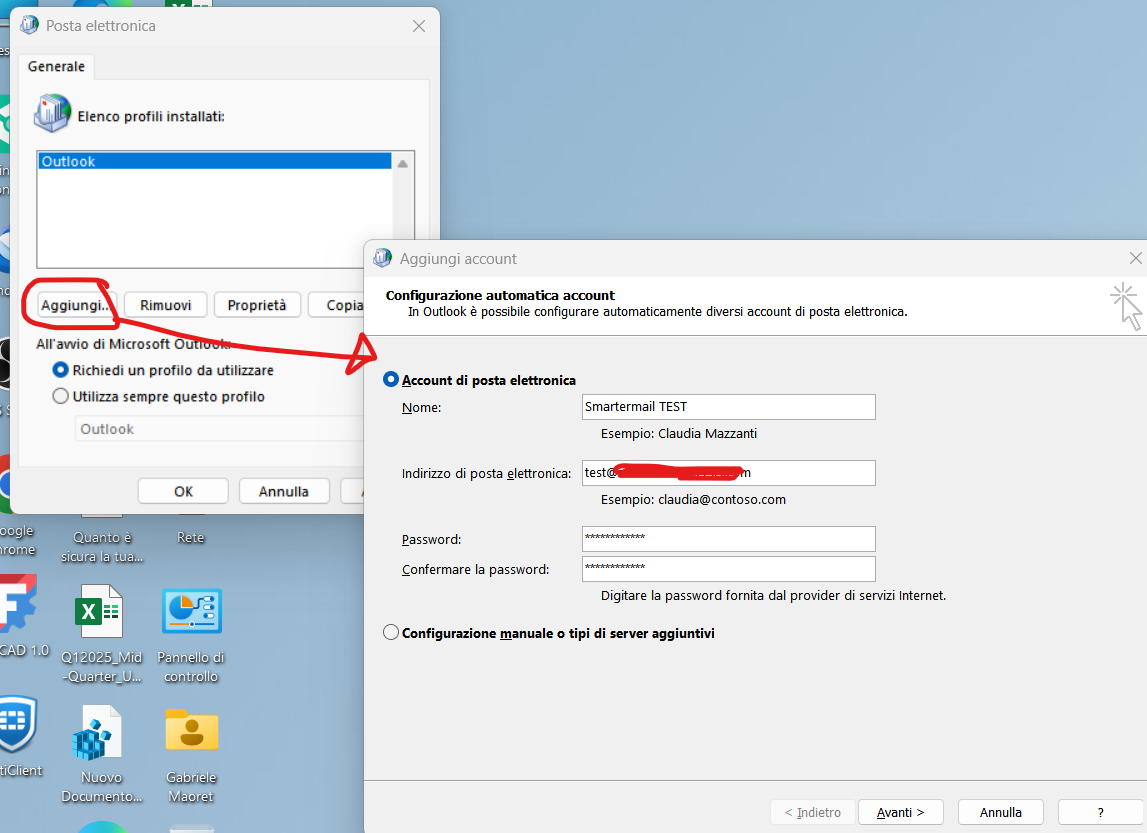Close the Posta elettronica dialog

click(x=419, y=26)
